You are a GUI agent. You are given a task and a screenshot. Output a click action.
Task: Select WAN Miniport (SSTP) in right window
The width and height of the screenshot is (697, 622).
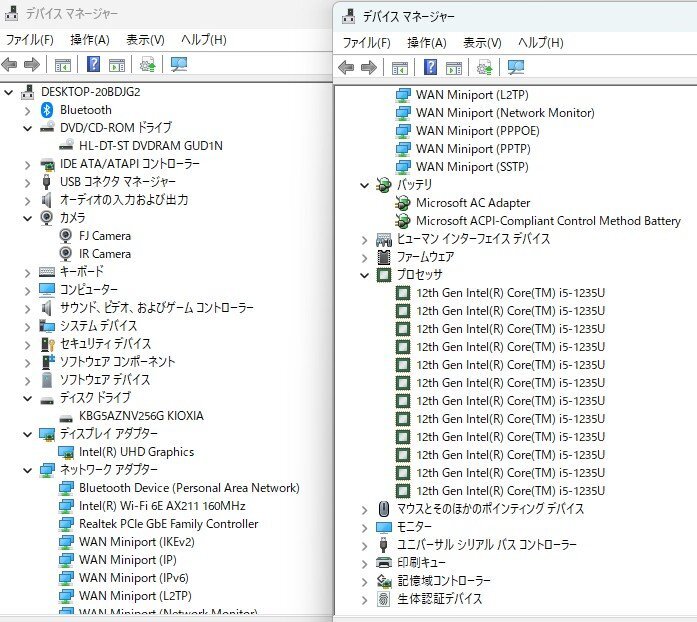(472, 167)
